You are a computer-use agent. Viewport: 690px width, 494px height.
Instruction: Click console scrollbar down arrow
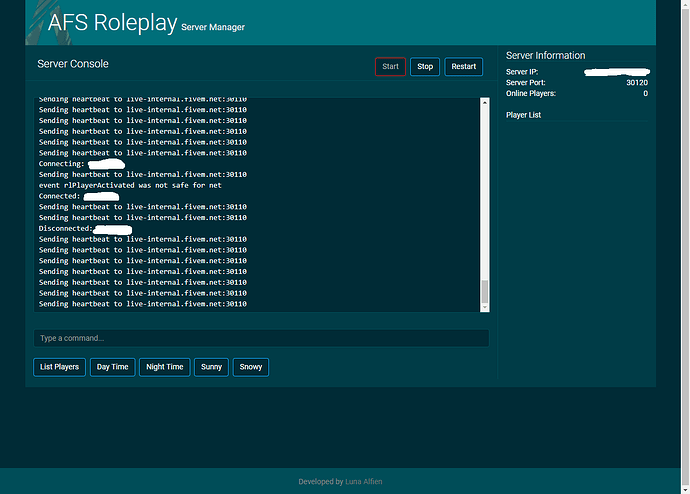[484, 307]
